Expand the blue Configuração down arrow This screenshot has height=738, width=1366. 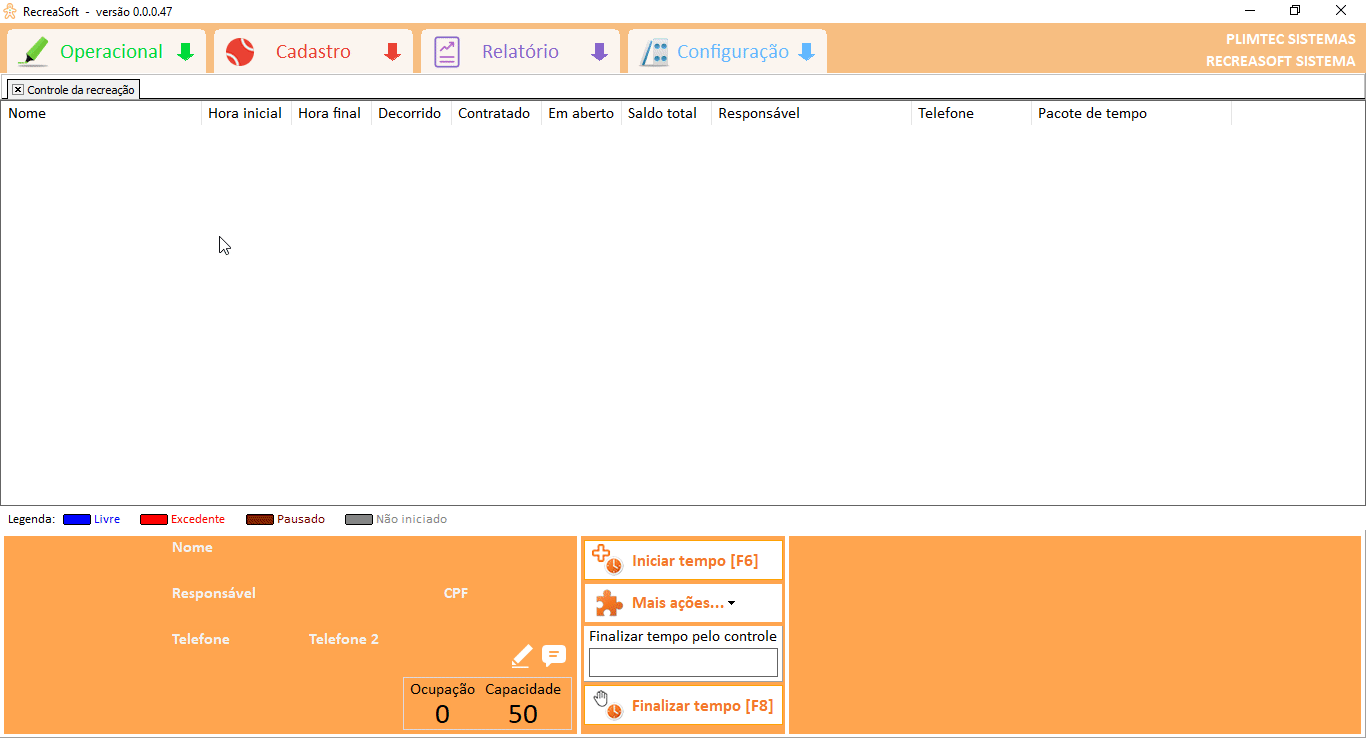[x=807, y=52]
